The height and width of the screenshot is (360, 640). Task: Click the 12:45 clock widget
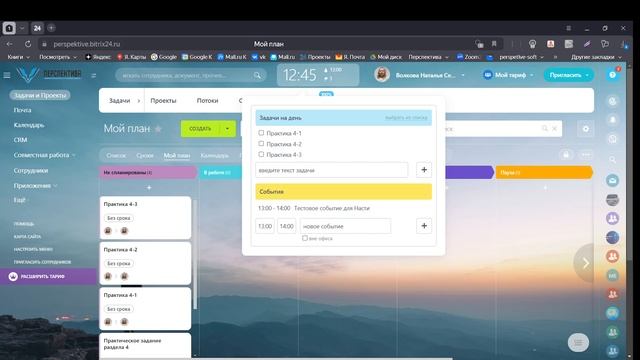318,75
